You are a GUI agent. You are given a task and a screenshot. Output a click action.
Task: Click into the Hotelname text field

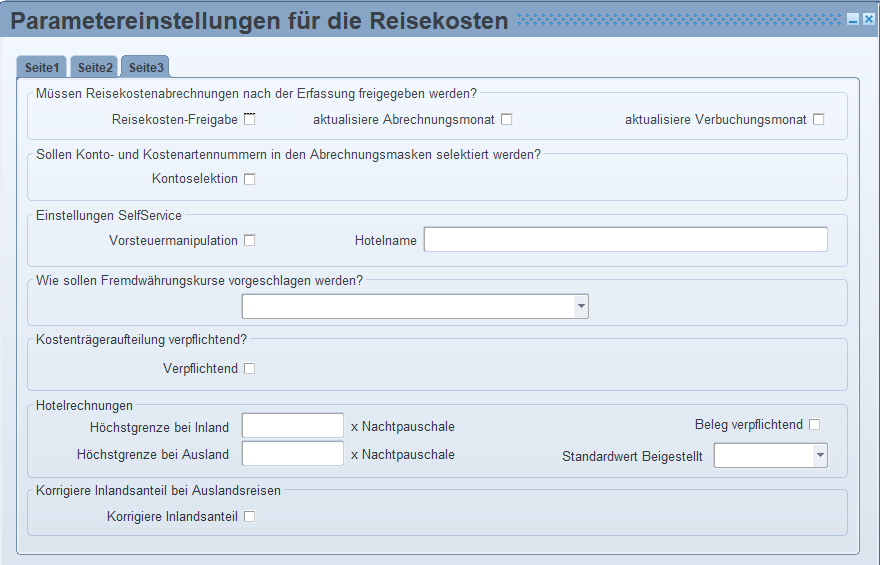tap(626, 240)
